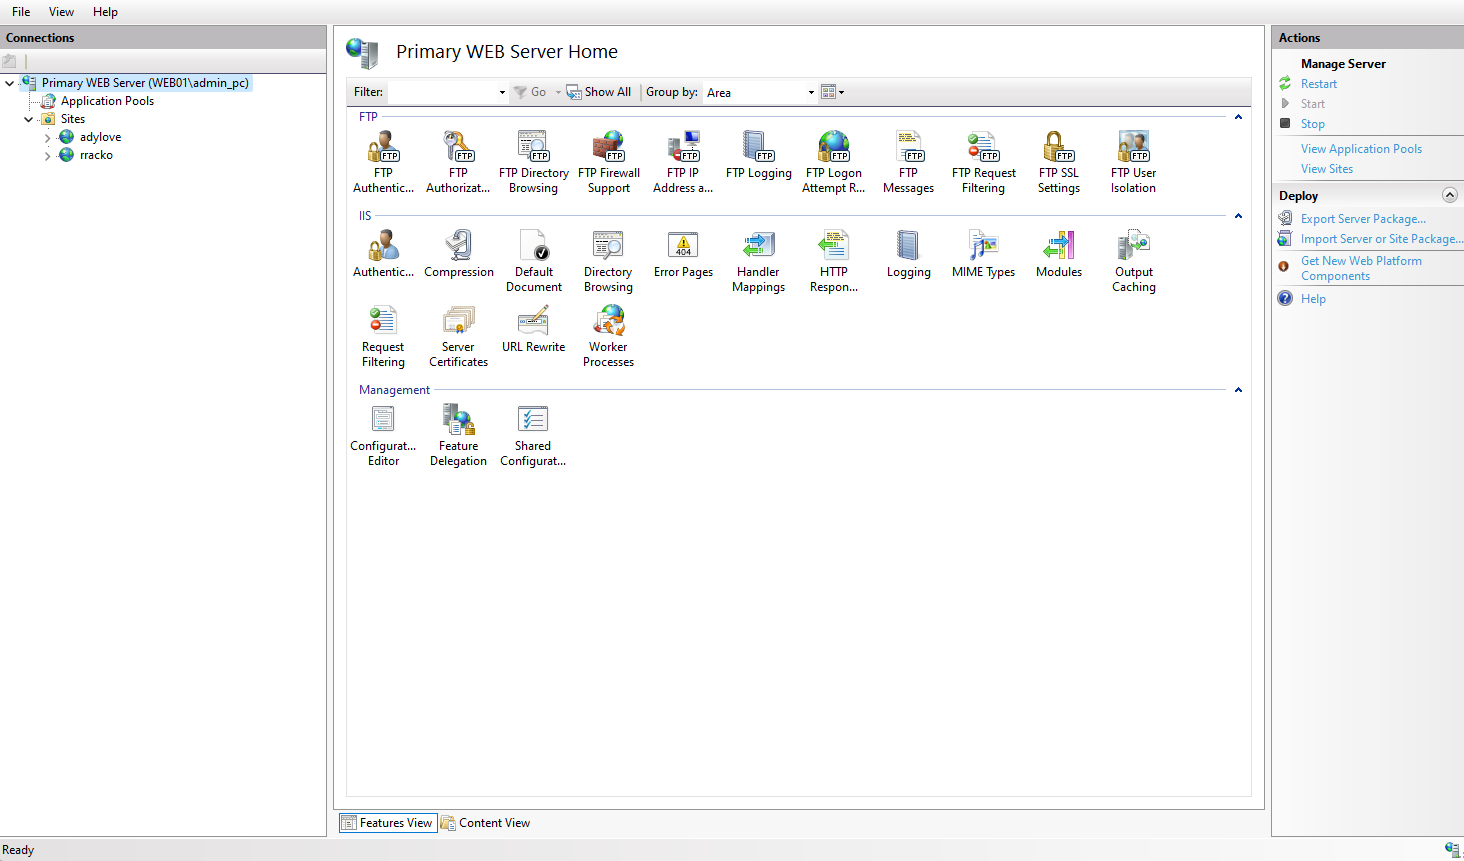Open HTTP Response Headers feature
Screen dimensions: 1464x861
pos(833,261)
